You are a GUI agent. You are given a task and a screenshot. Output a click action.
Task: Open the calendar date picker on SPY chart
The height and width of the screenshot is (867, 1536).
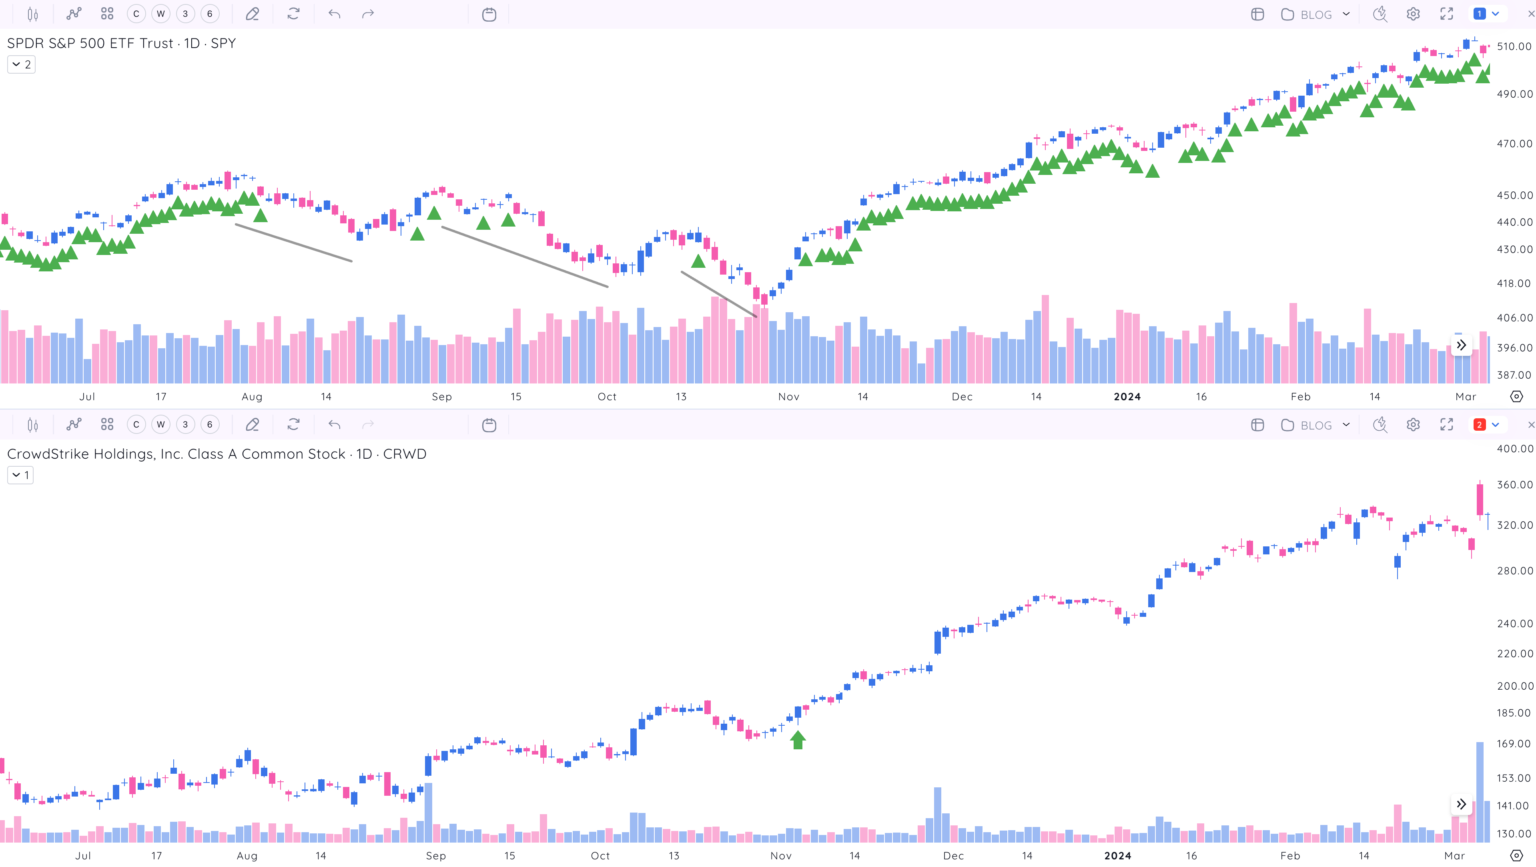pos(489,14)
